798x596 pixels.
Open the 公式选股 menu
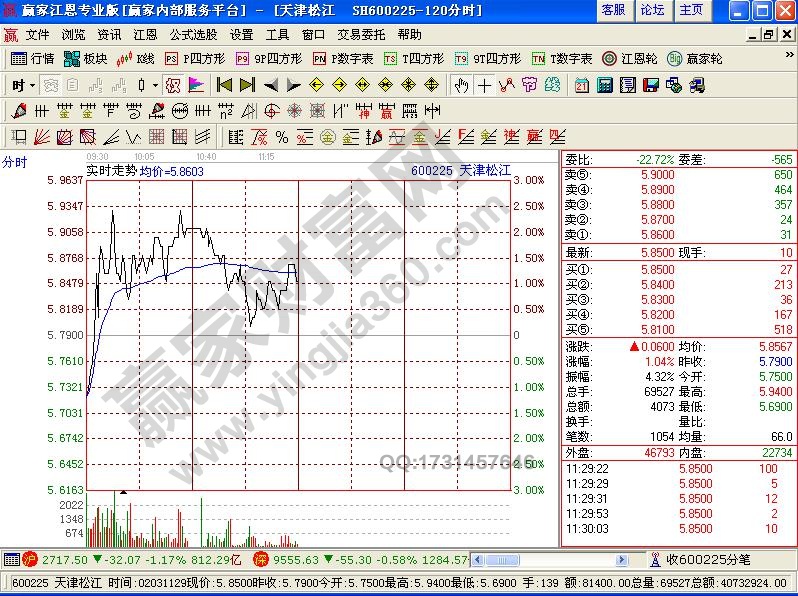click(x=193, y=34)
